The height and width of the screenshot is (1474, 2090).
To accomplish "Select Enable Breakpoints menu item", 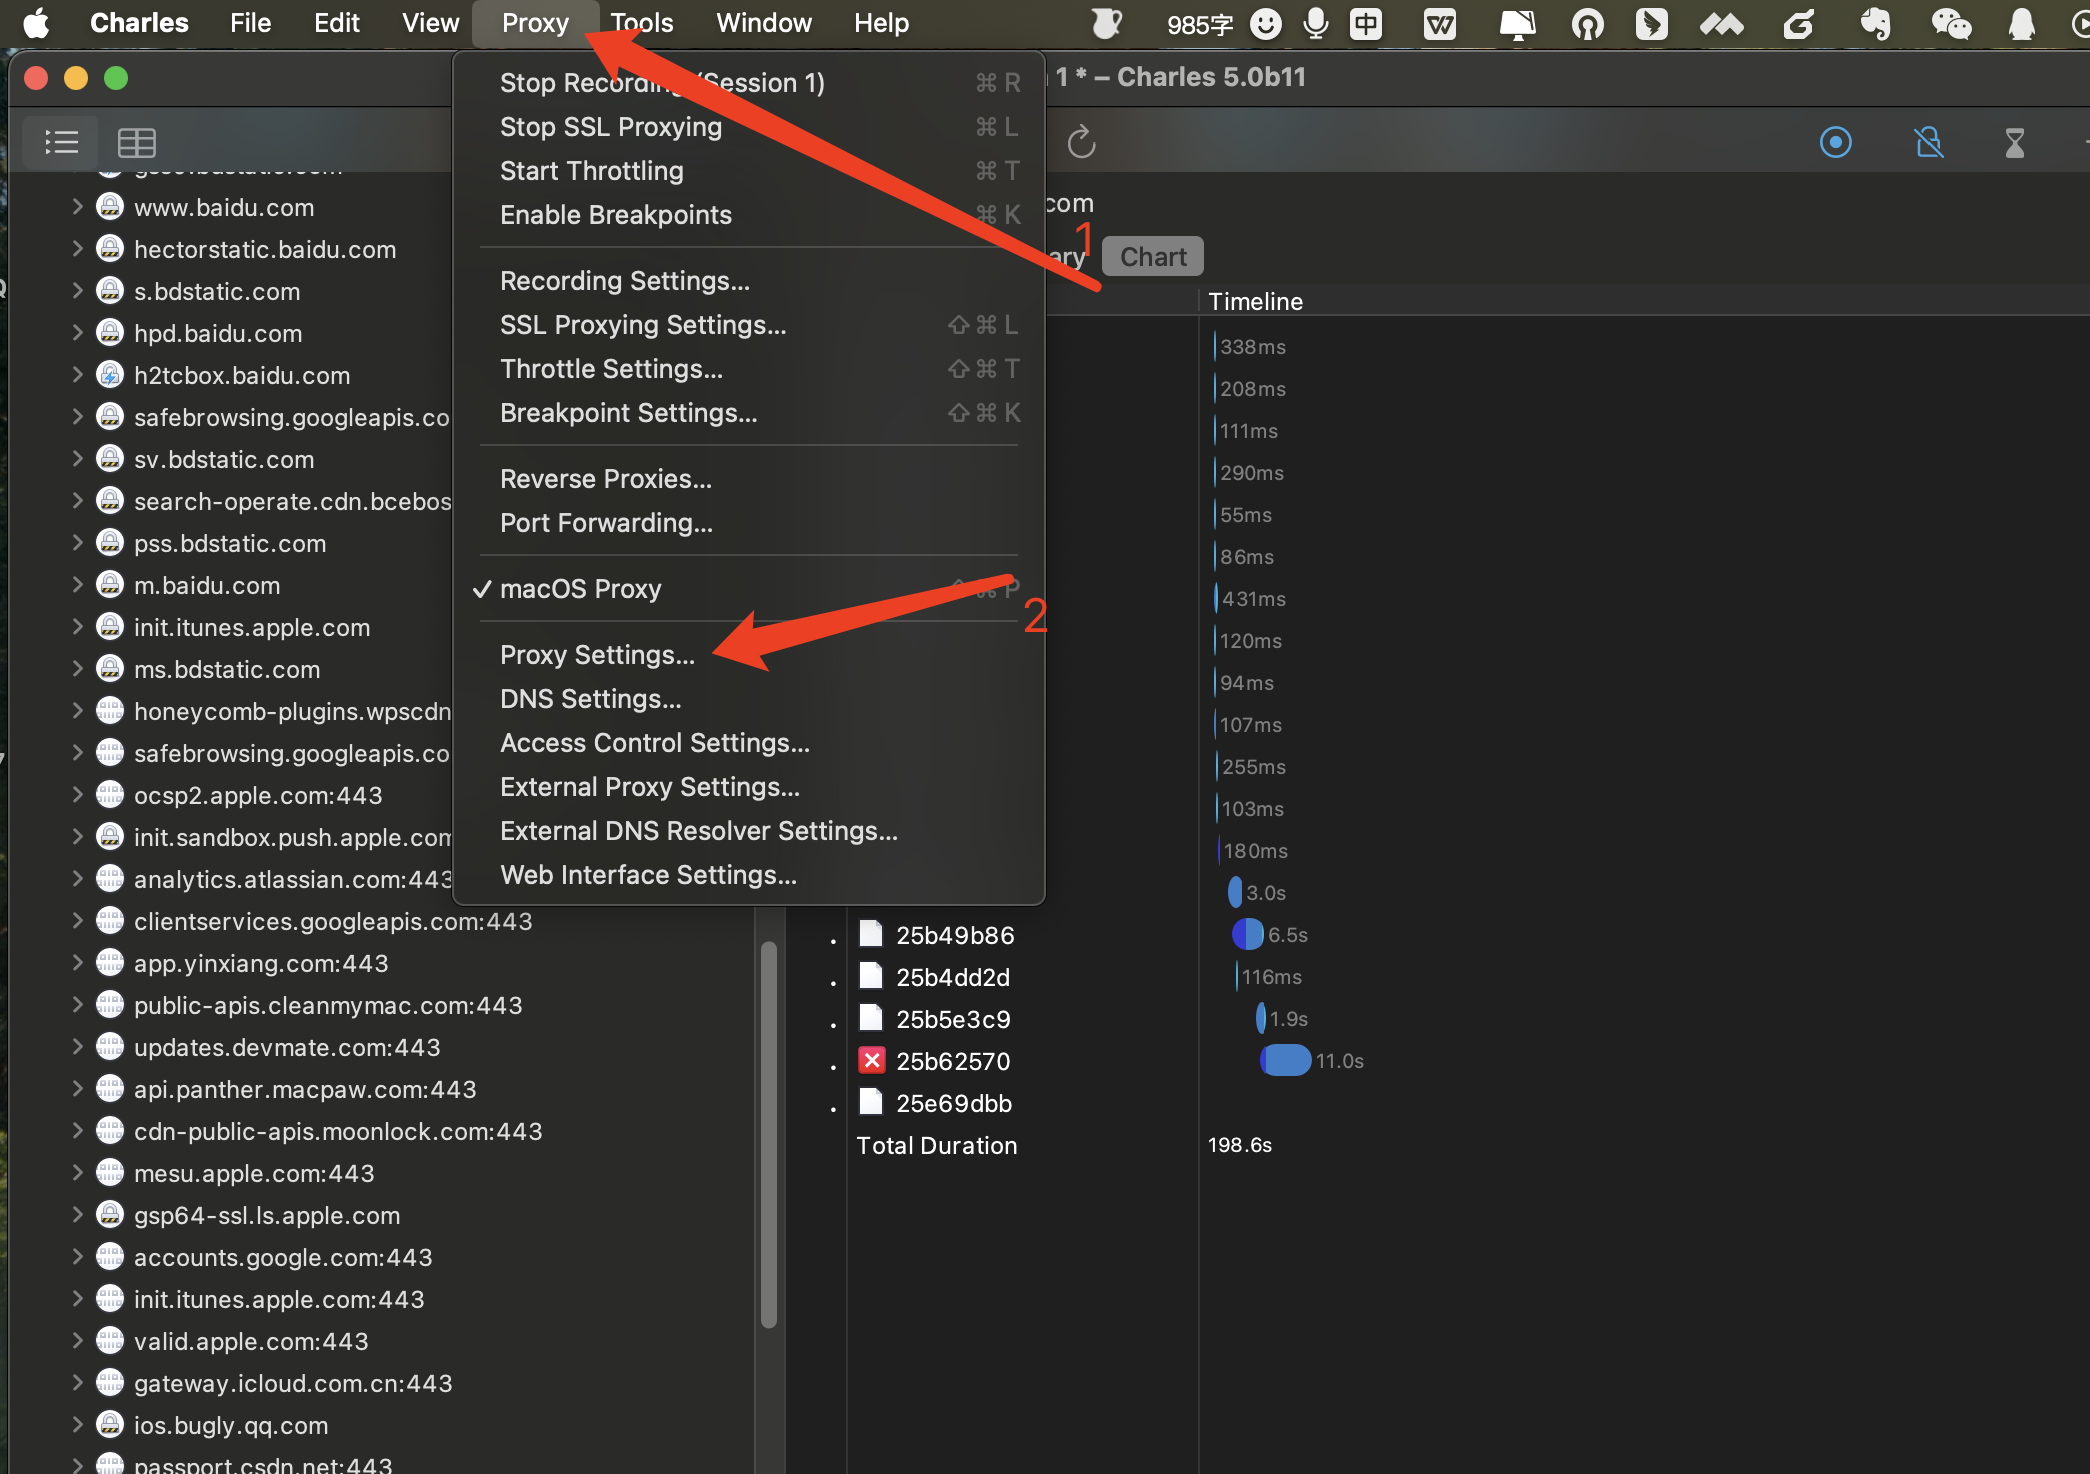I will point(748,215).
